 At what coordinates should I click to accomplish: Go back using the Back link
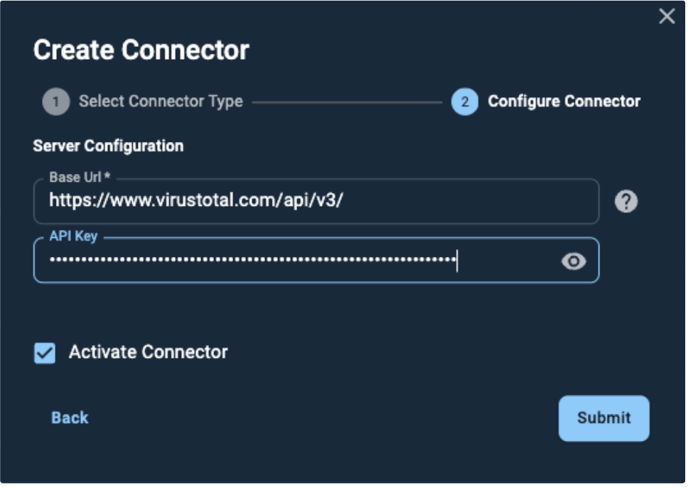(70, 418)
